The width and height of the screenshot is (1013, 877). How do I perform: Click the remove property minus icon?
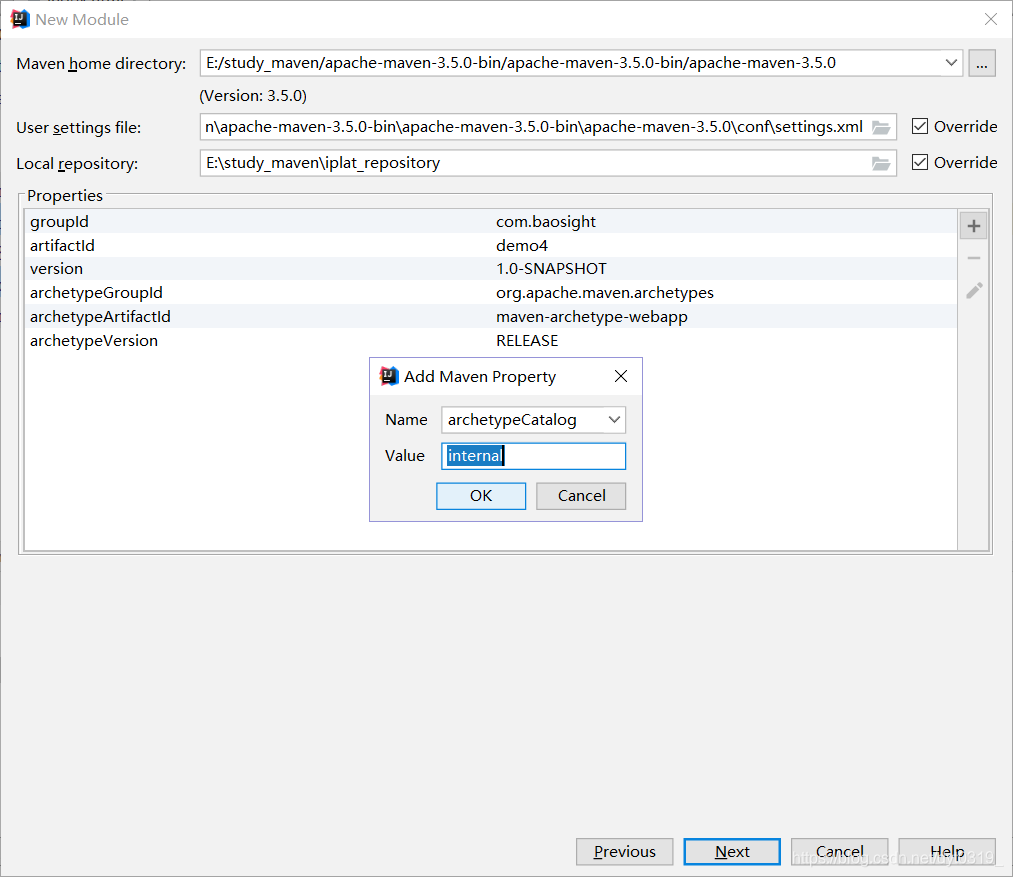974,258
